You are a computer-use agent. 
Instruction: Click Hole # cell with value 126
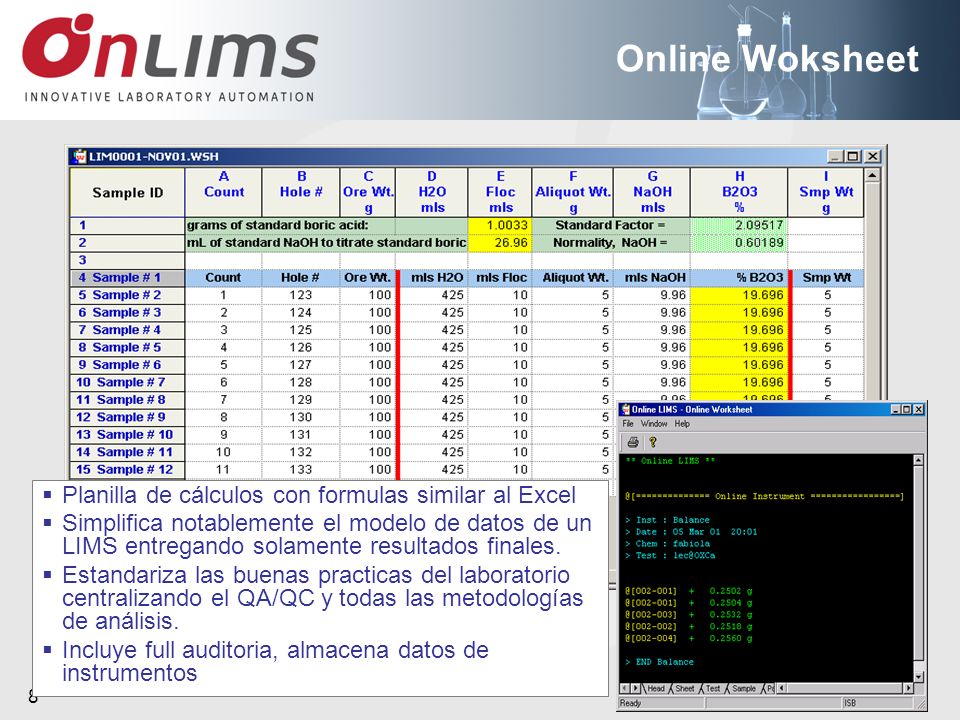[301, 348]
